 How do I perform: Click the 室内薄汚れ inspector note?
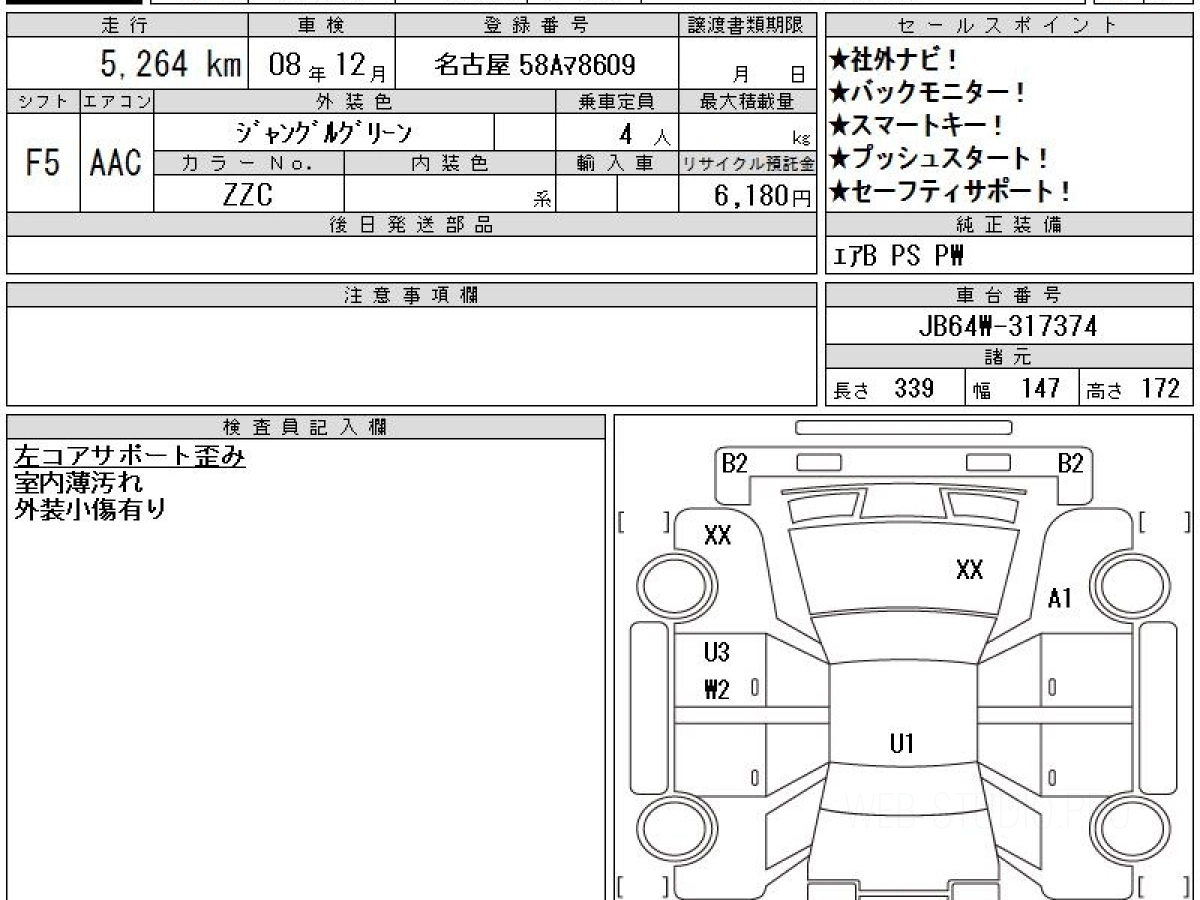tap(78, 482)
